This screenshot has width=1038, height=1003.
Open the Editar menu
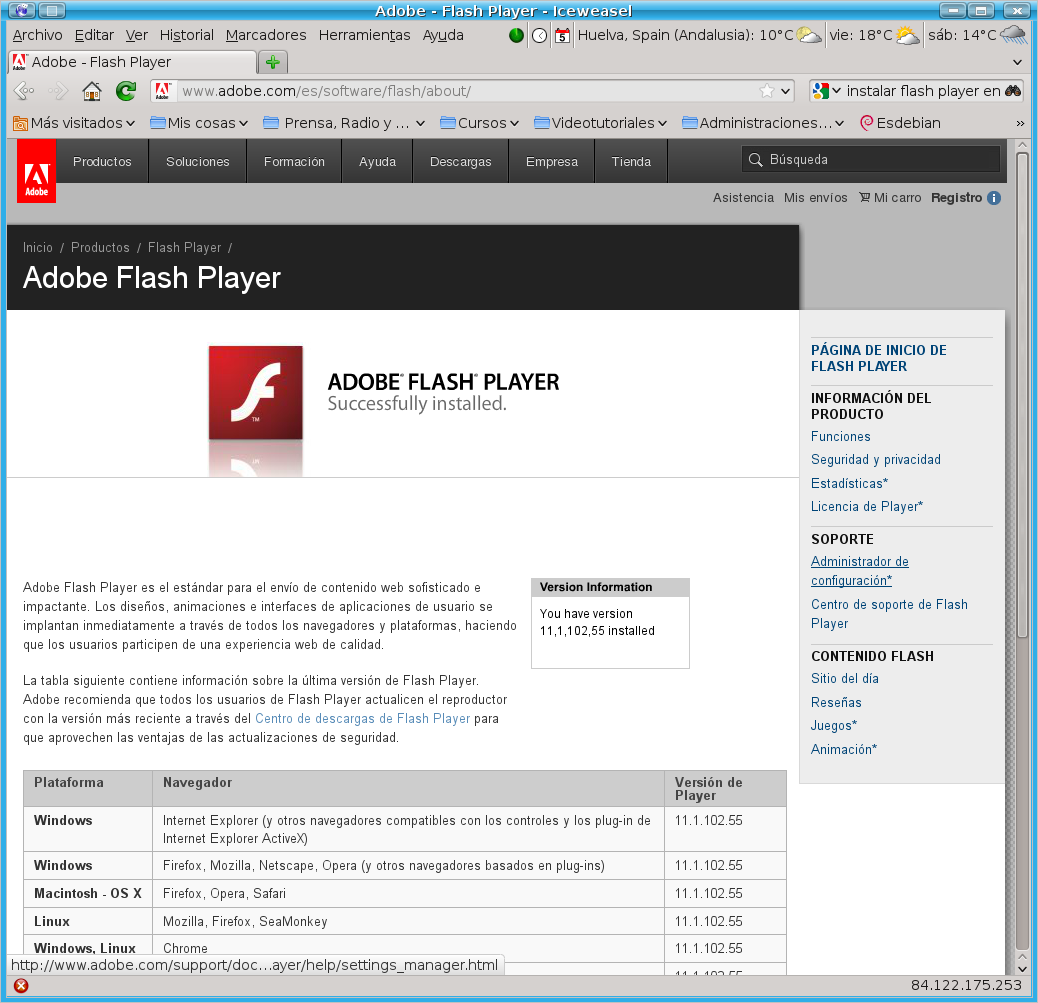pos(94,35)
